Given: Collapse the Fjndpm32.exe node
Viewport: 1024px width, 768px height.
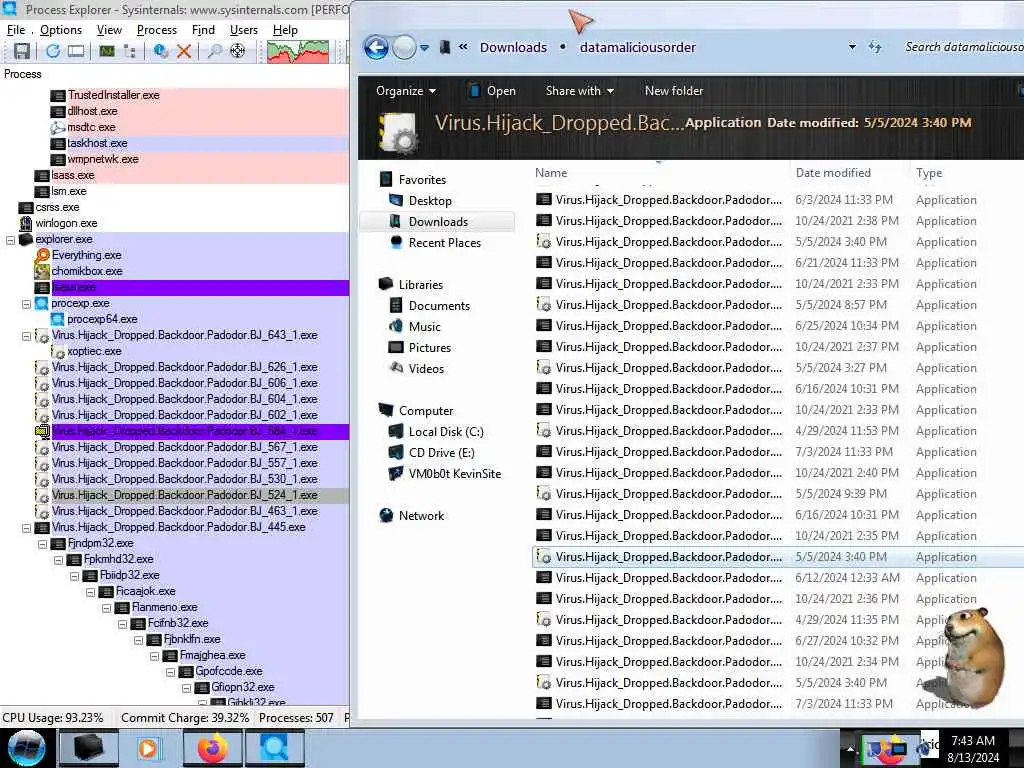Looking at the screenshot, I should coord(42,543).
